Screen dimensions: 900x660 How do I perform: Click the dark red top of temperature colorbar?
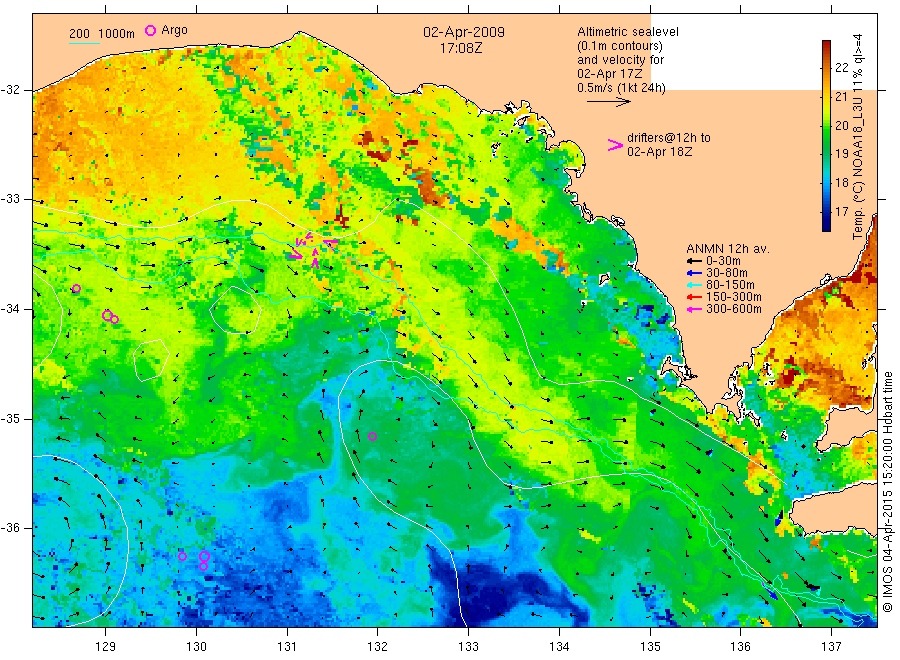[x=826, y=46]
